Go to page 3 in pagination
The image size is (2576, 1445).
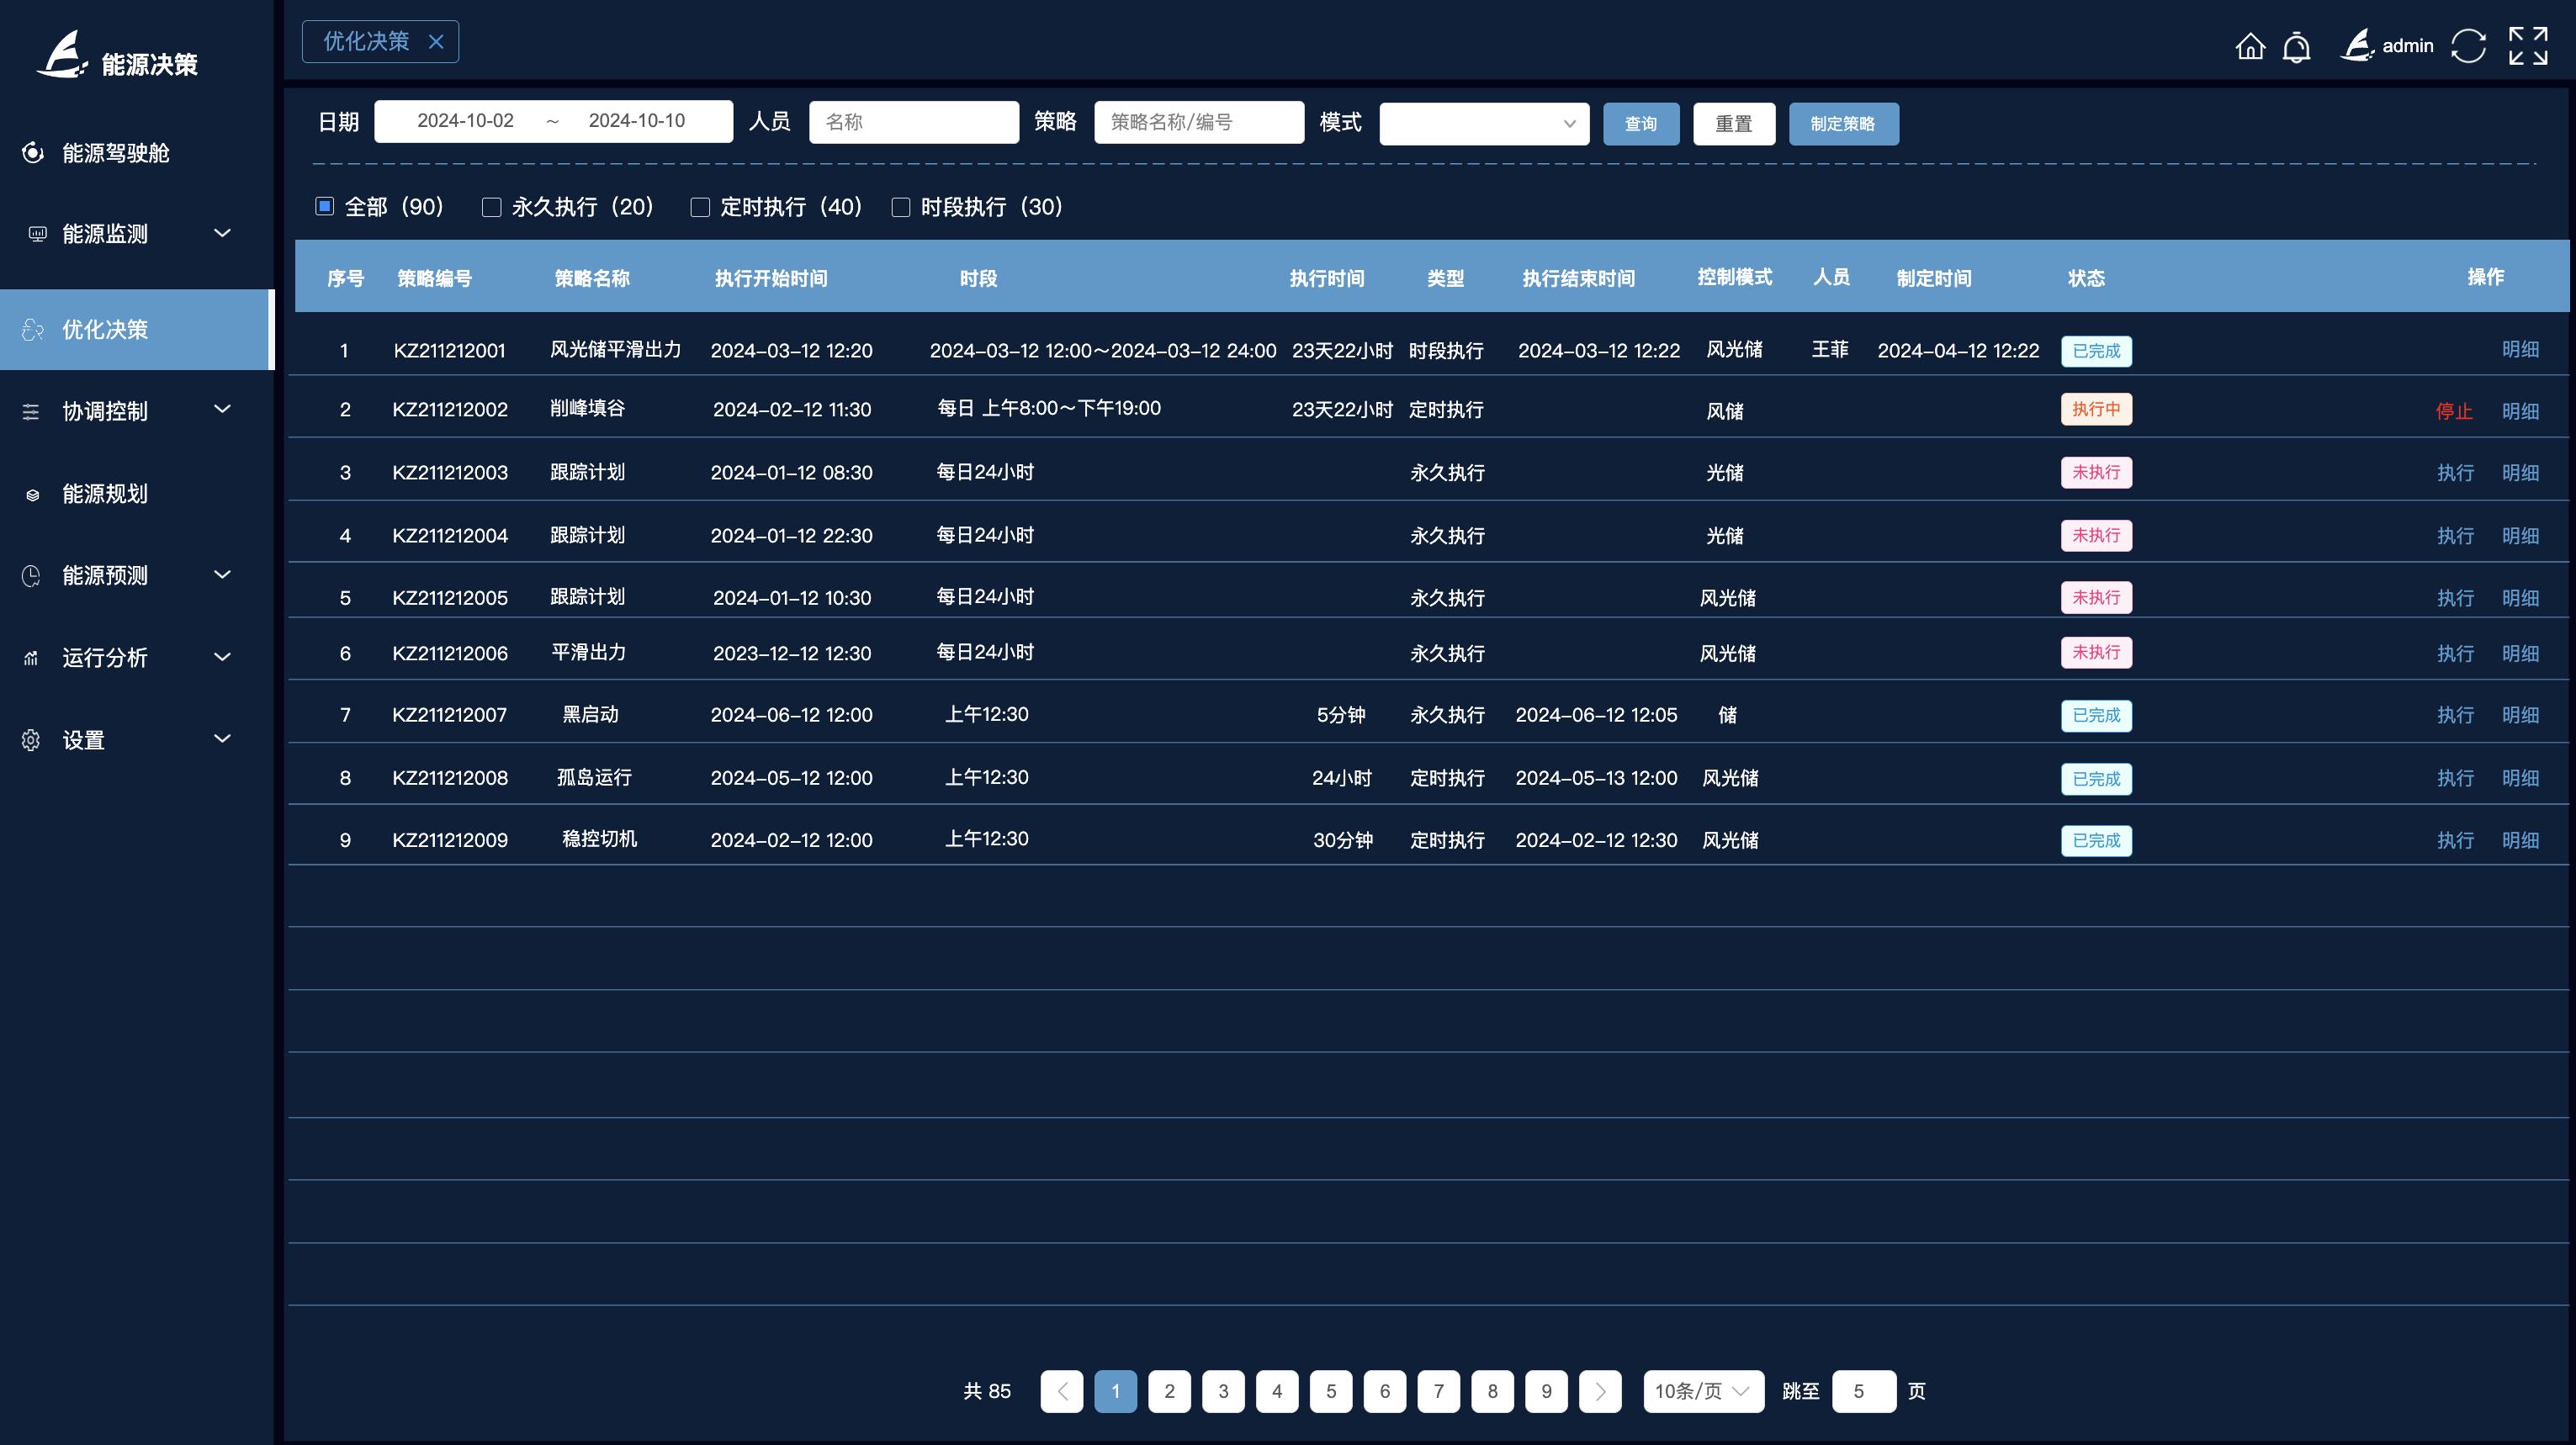pyautogui.click(x=1223, y=1391)
